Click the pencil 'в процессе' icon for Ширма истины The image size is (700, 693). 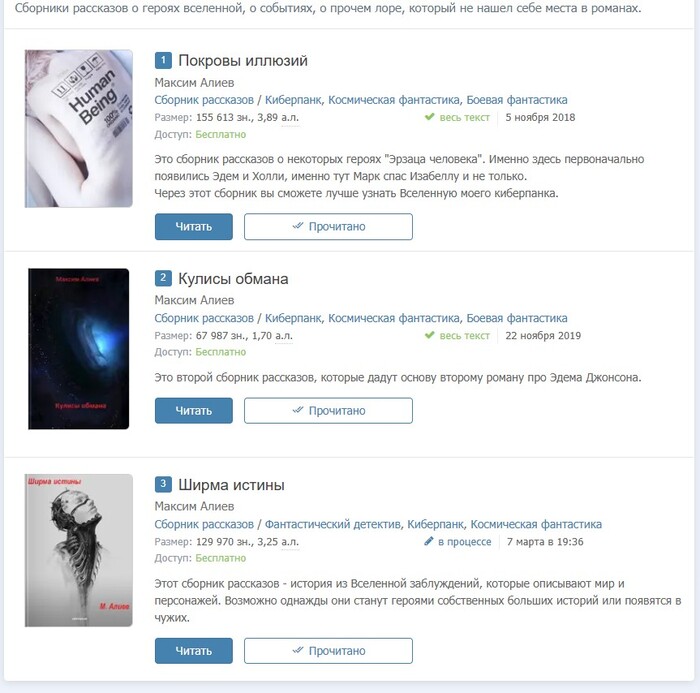pos(429,541)
